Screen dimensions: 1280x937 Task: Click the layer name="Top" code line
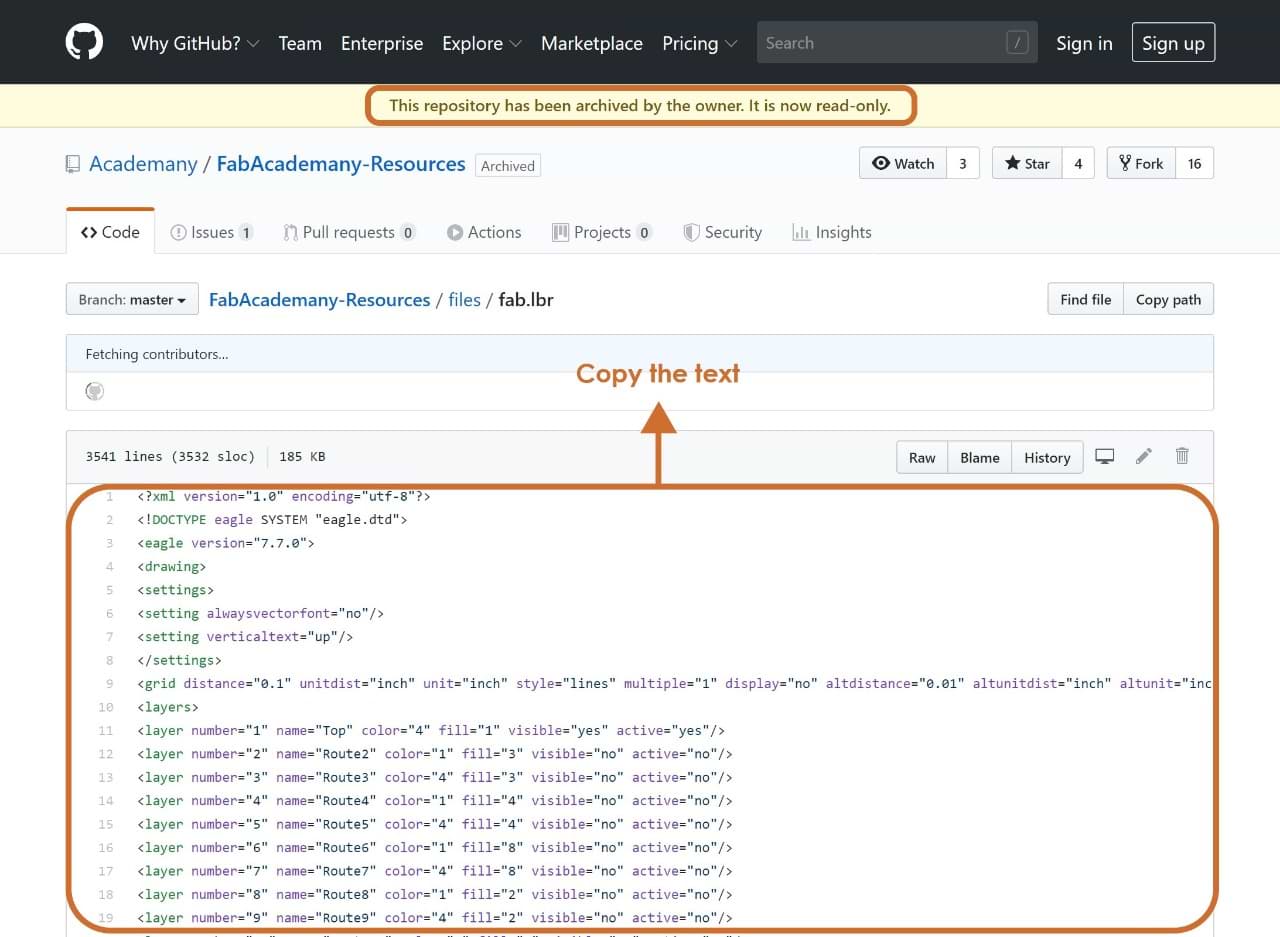coord(431,730)
